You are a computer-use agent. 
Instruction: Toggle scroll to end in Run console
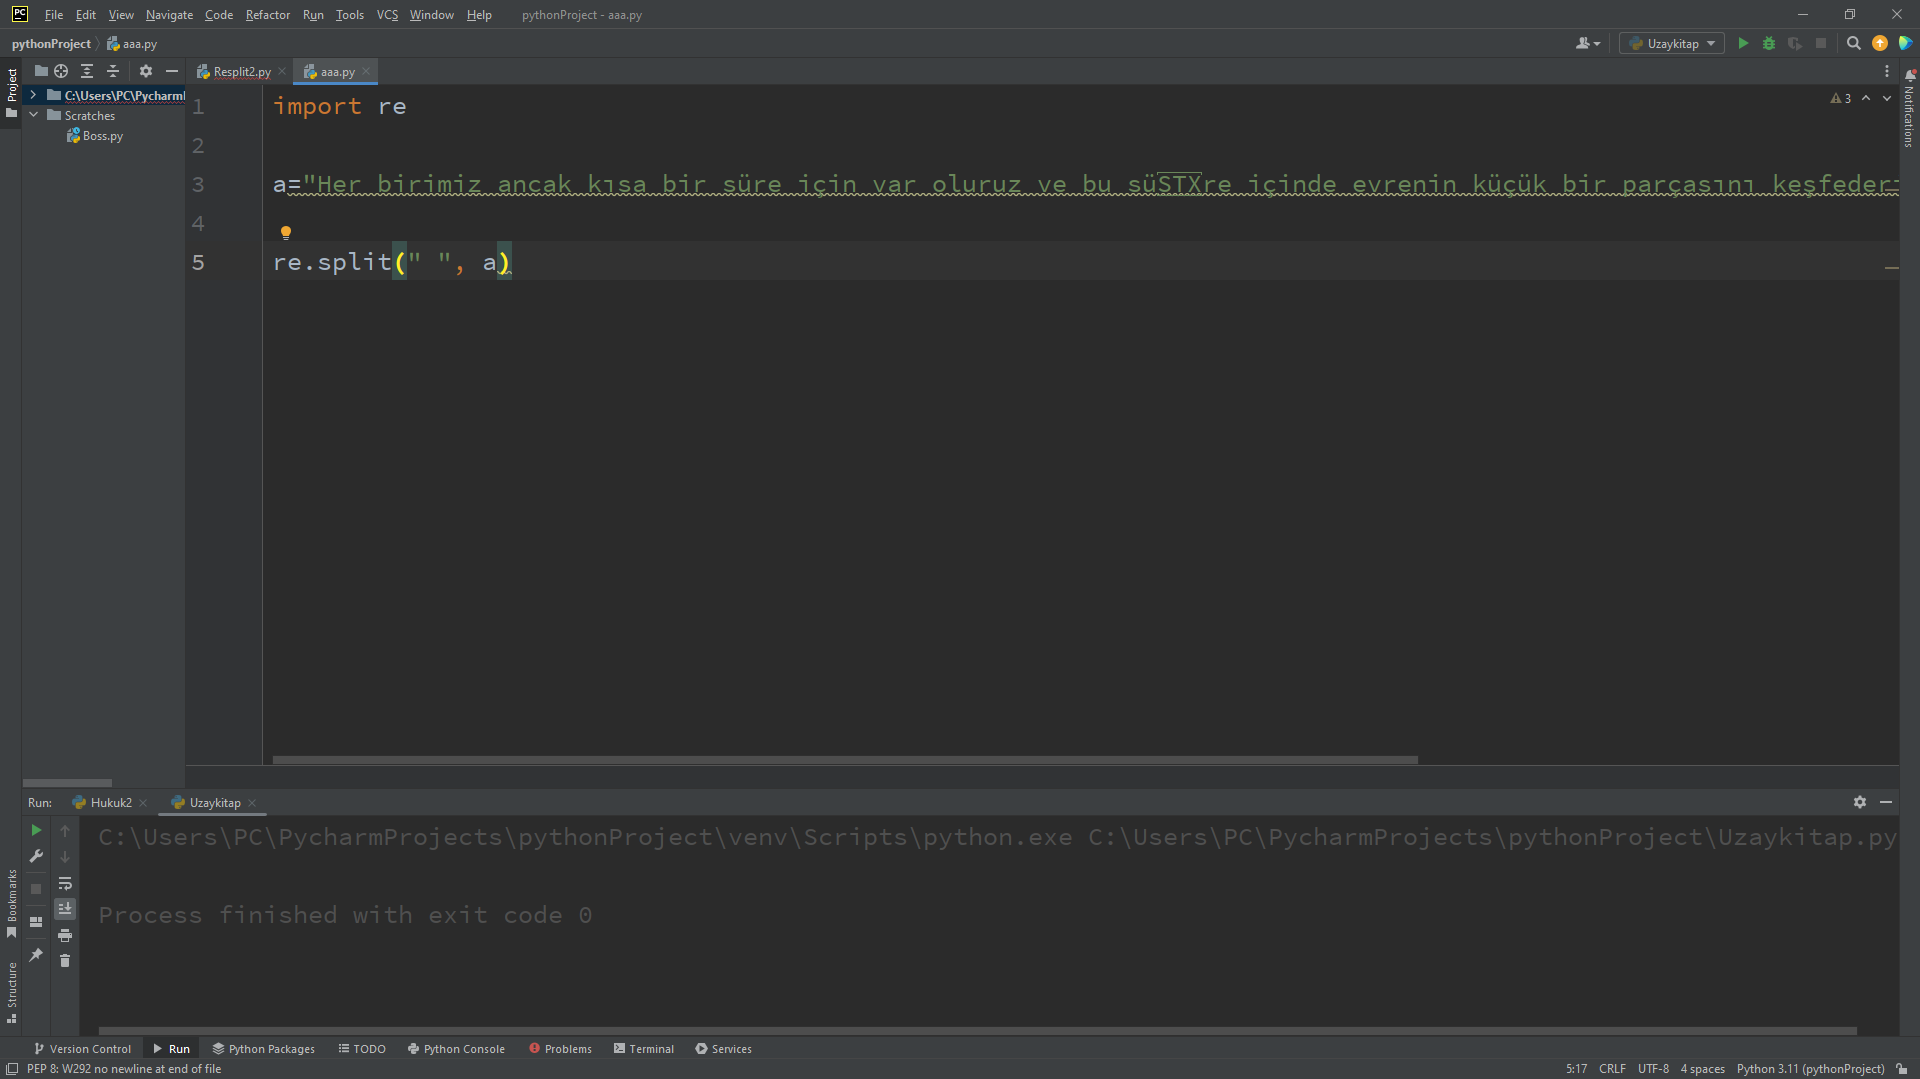[65, 908]
